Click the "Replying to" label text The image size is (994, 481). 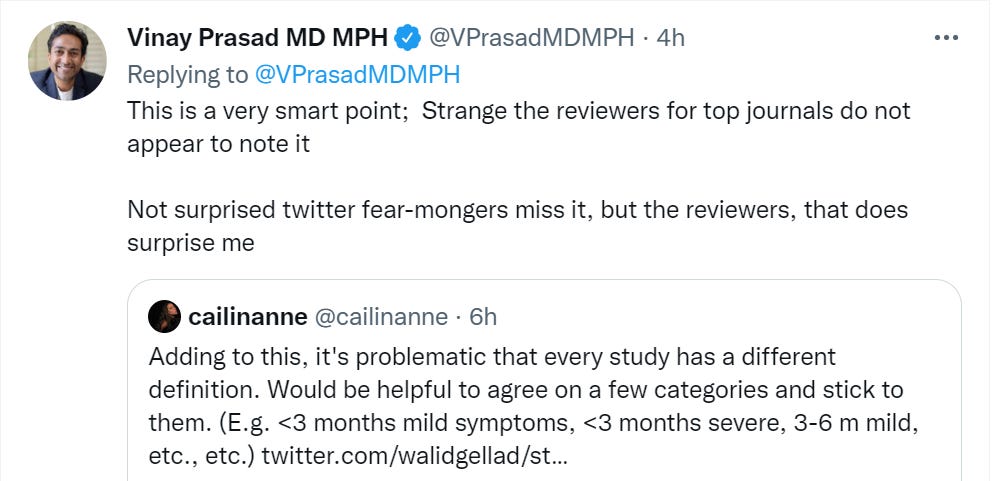(x=187, y=74)
